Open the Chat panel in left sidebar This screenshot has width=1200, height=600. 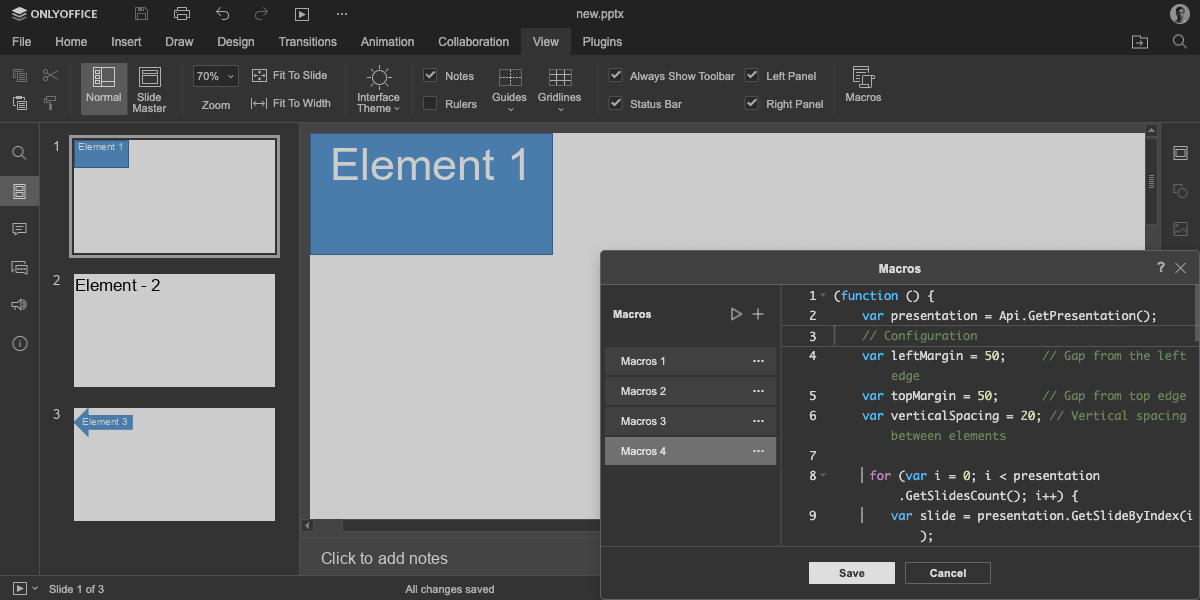(x=19, y=267)
